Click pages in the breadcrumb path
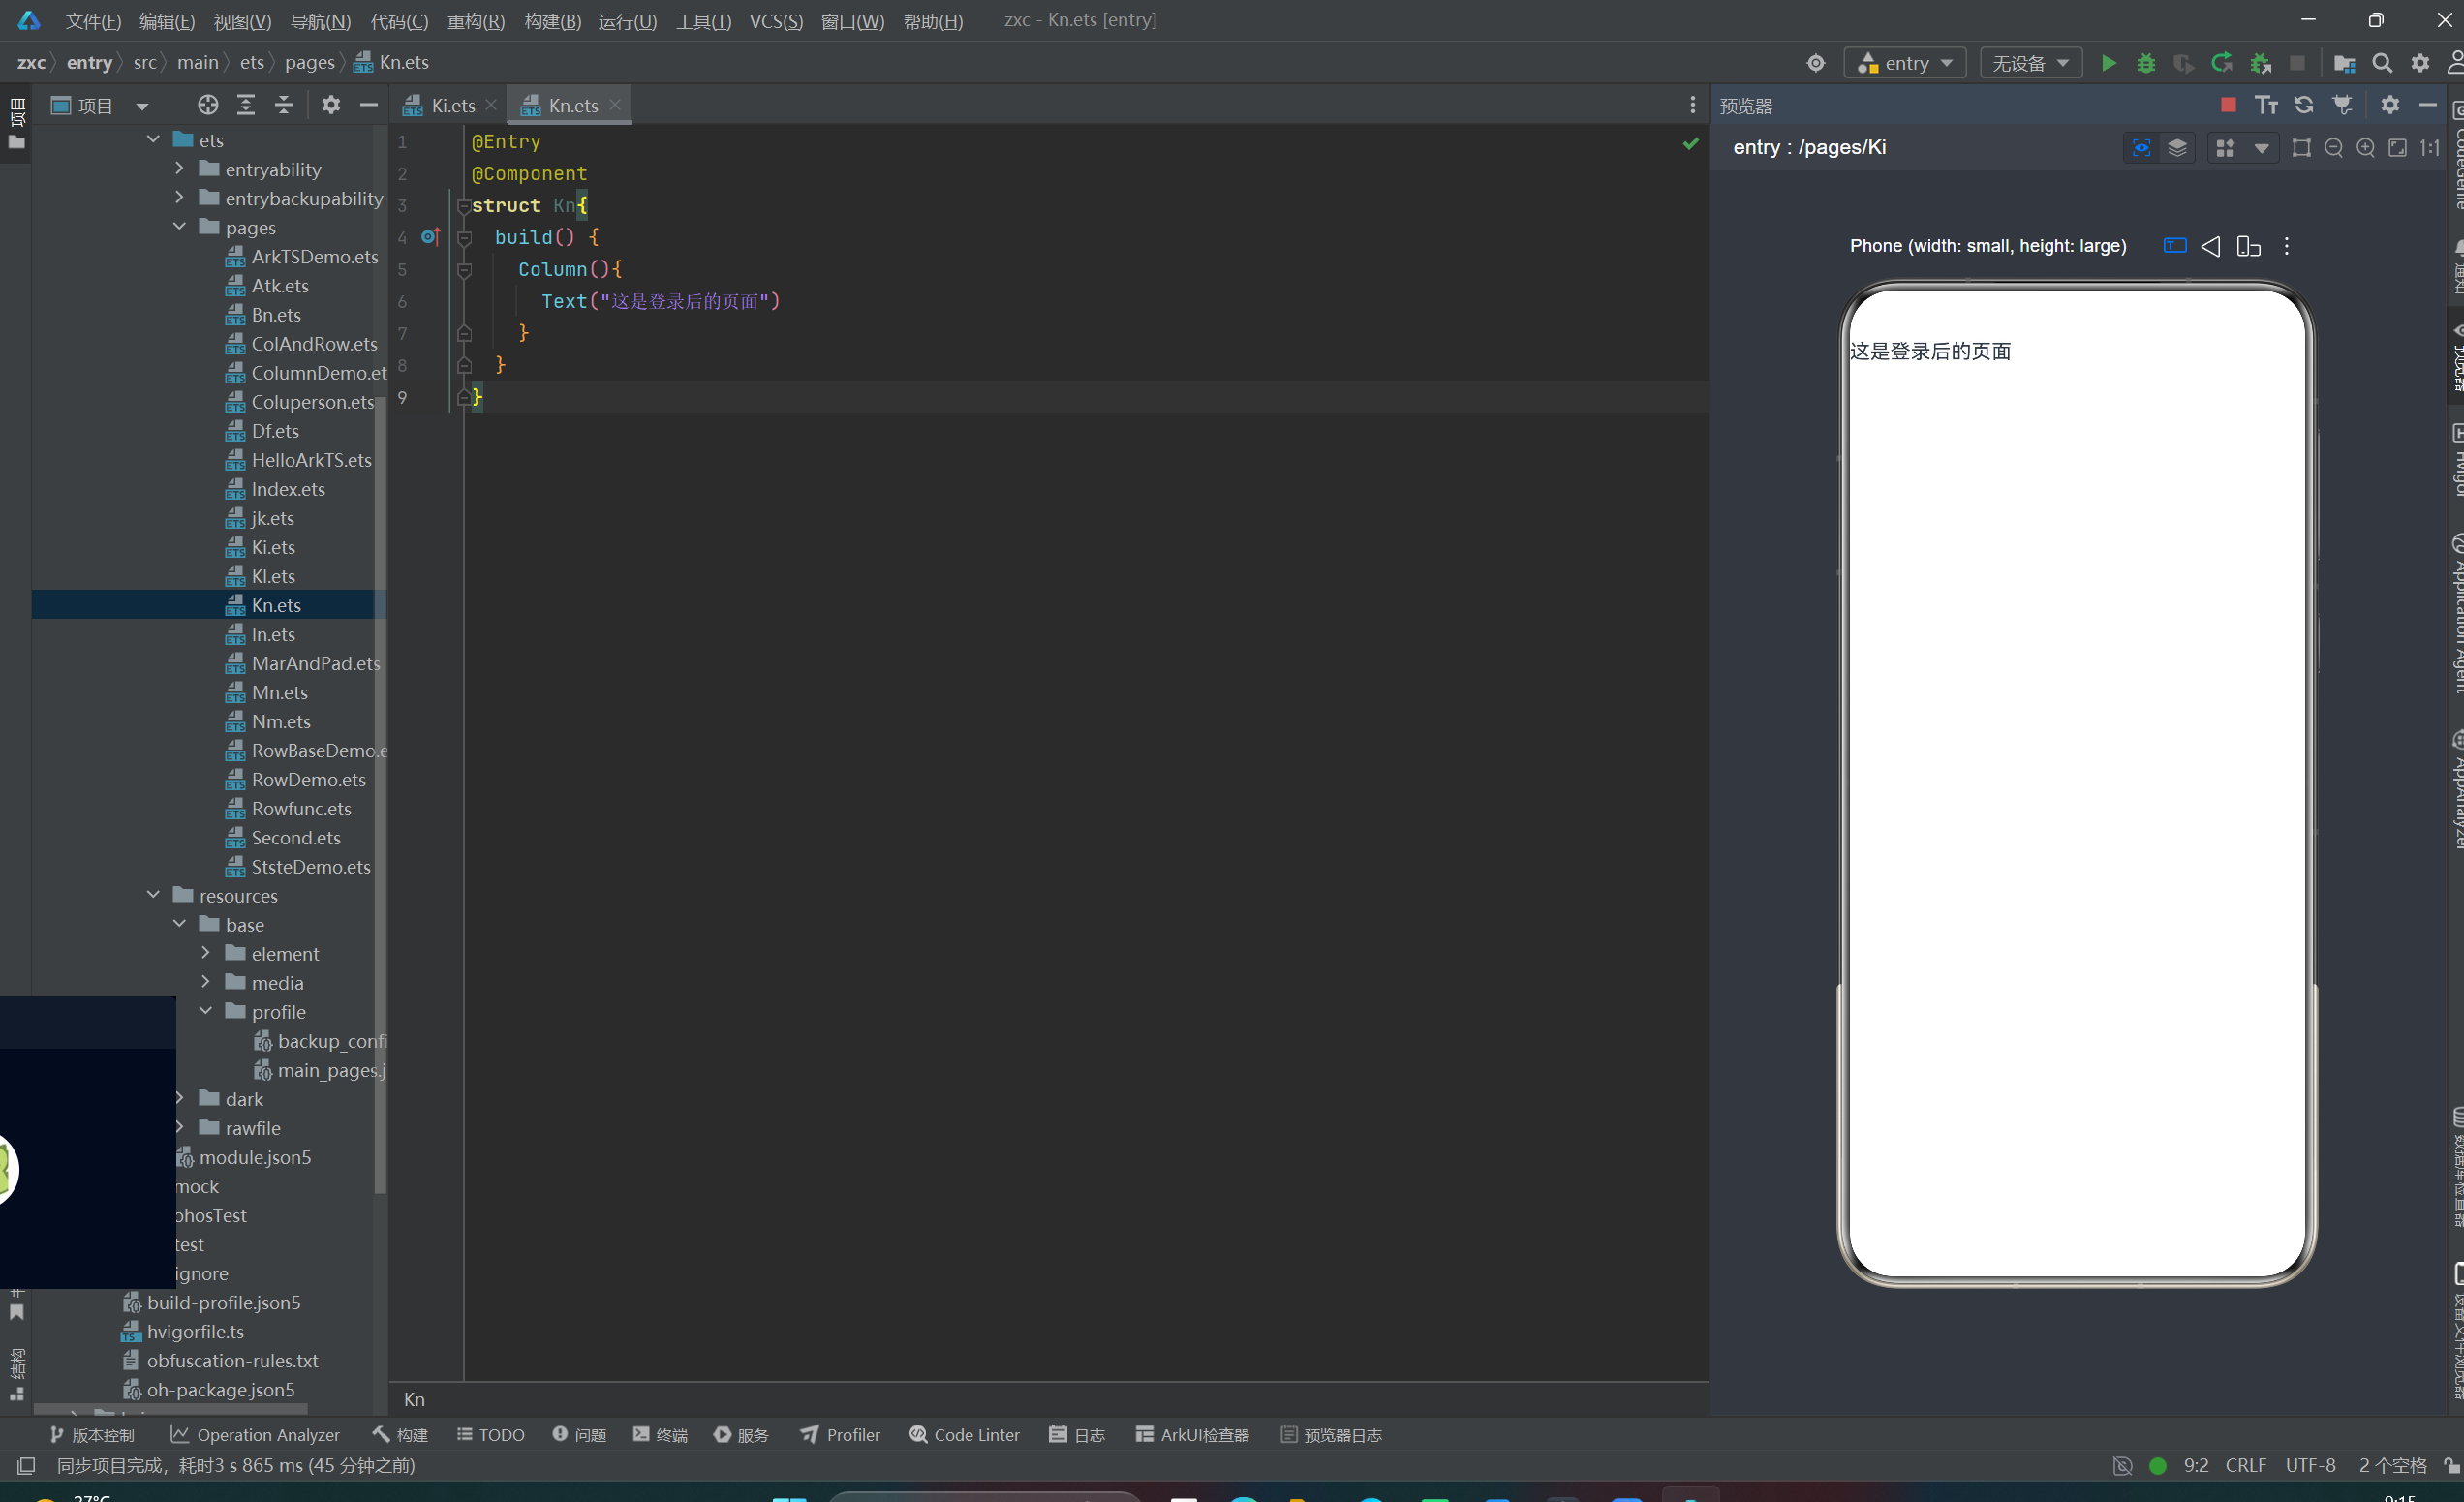 coord(309,63)
